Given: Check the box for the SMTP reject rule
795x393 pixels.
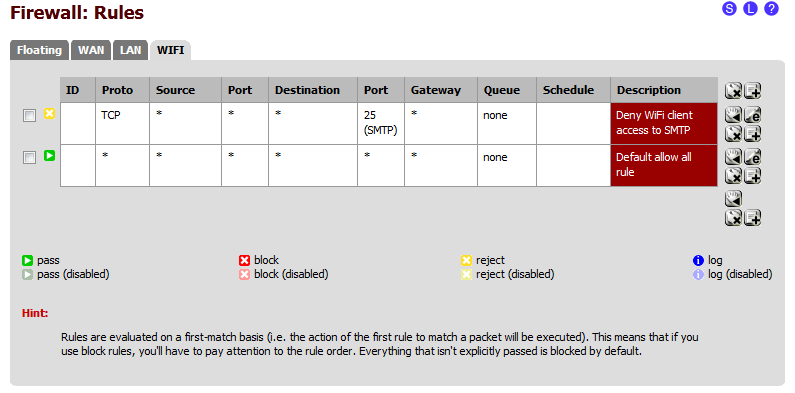Looking at the screenshot, I should [29, 116].
